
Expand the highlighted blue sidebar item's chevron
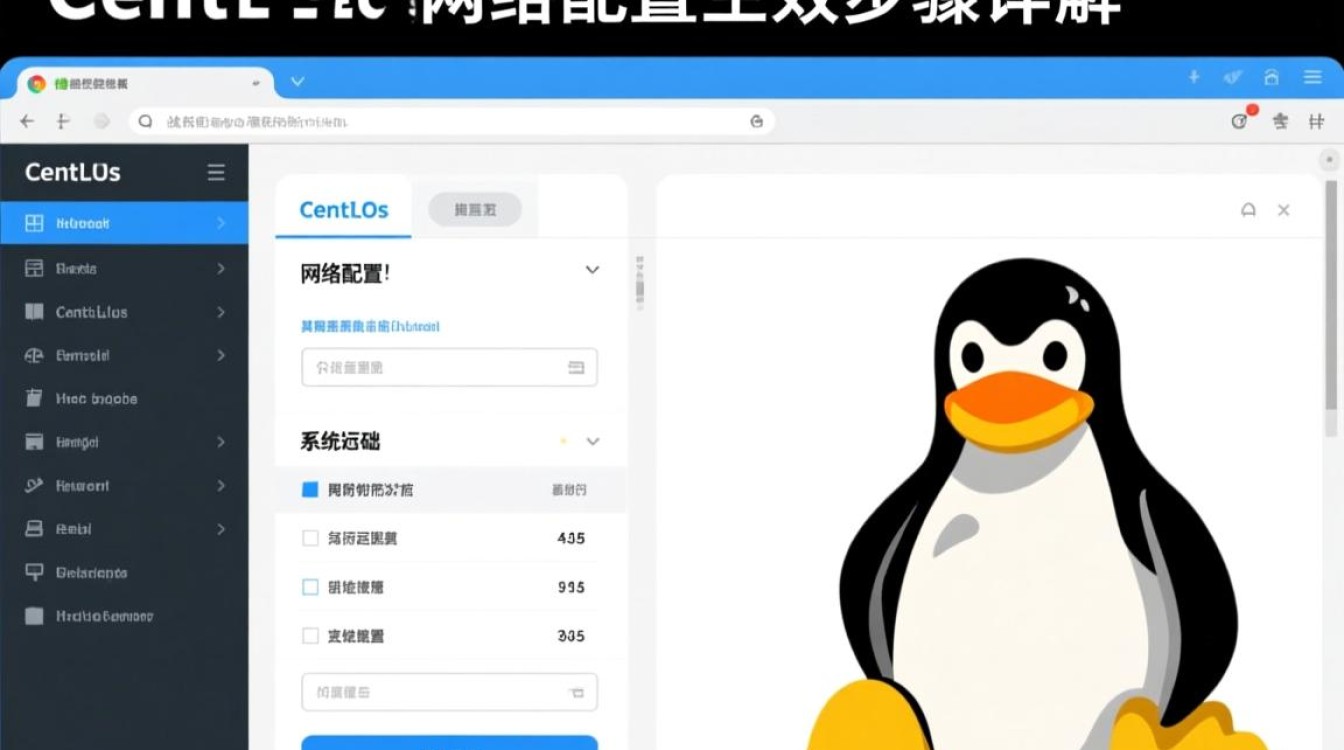221,223
